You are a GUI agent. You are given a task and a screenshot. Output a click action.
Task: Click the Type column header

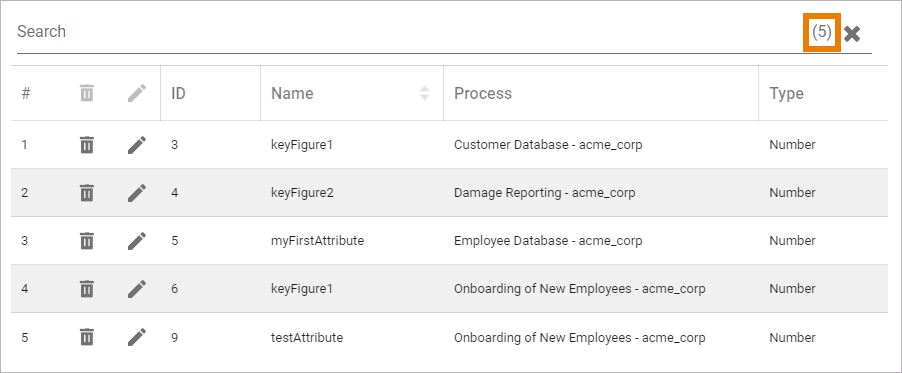[x=786, y=93]
